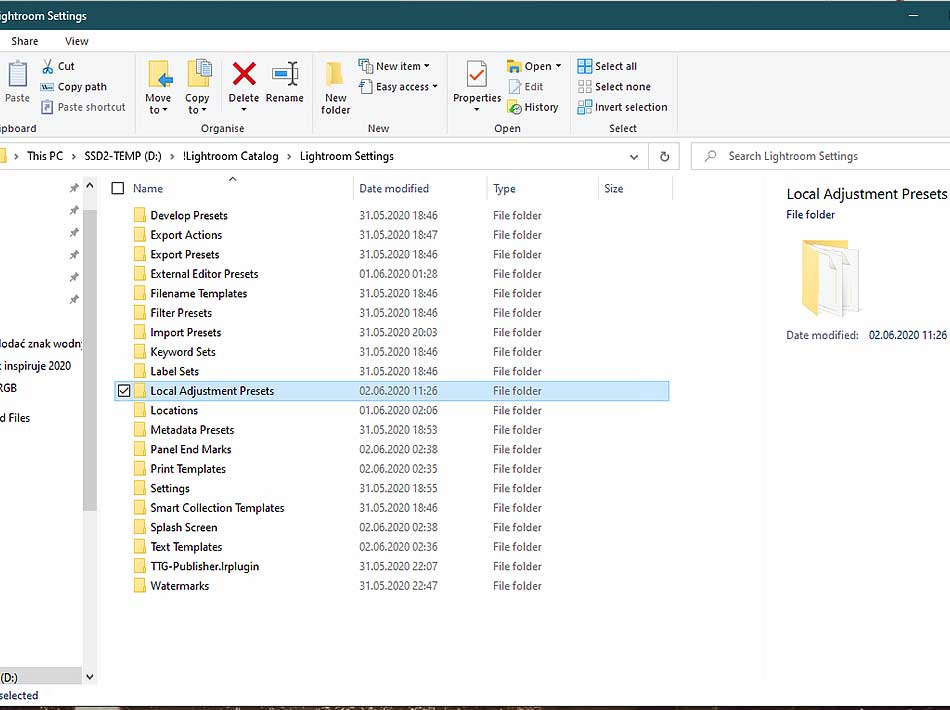
Task: Click the Export Actions folder icon
Action: point(139,234)
